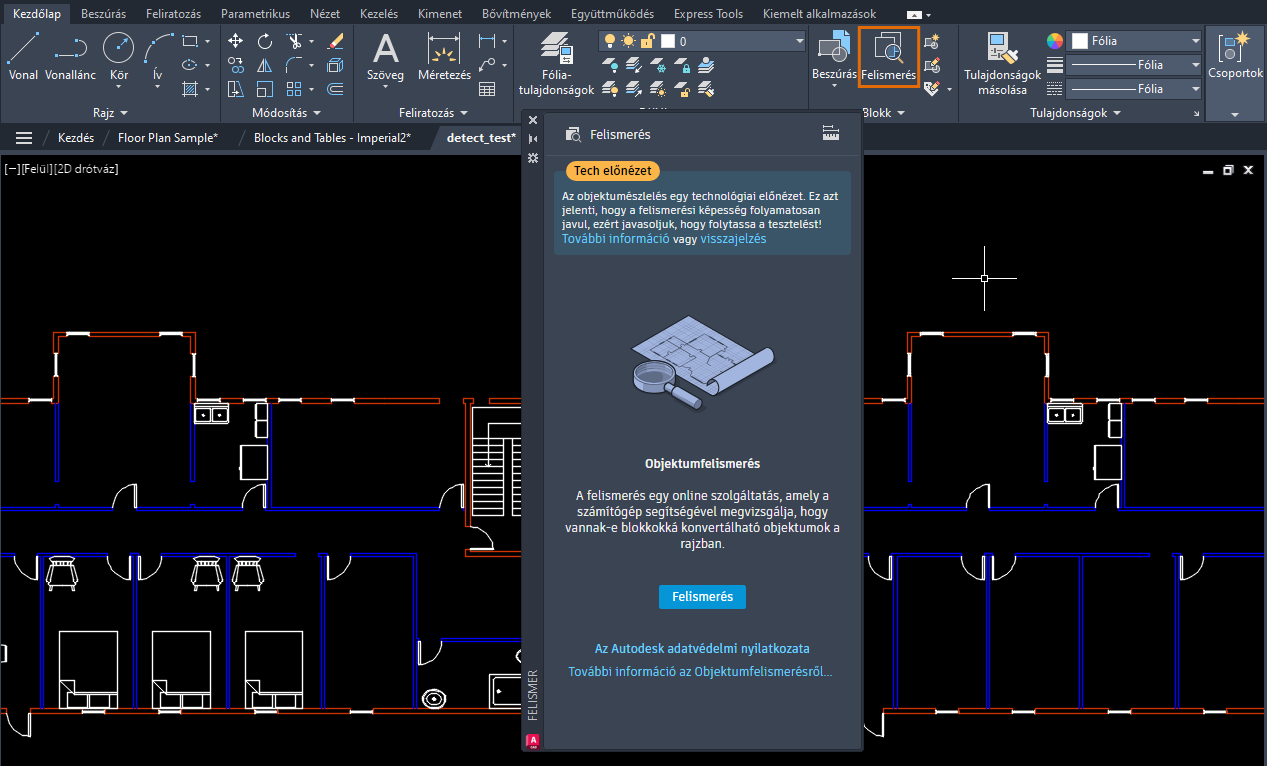Select the Fillet tool icon
The image size is (1267, 766).
coord(294,65)
